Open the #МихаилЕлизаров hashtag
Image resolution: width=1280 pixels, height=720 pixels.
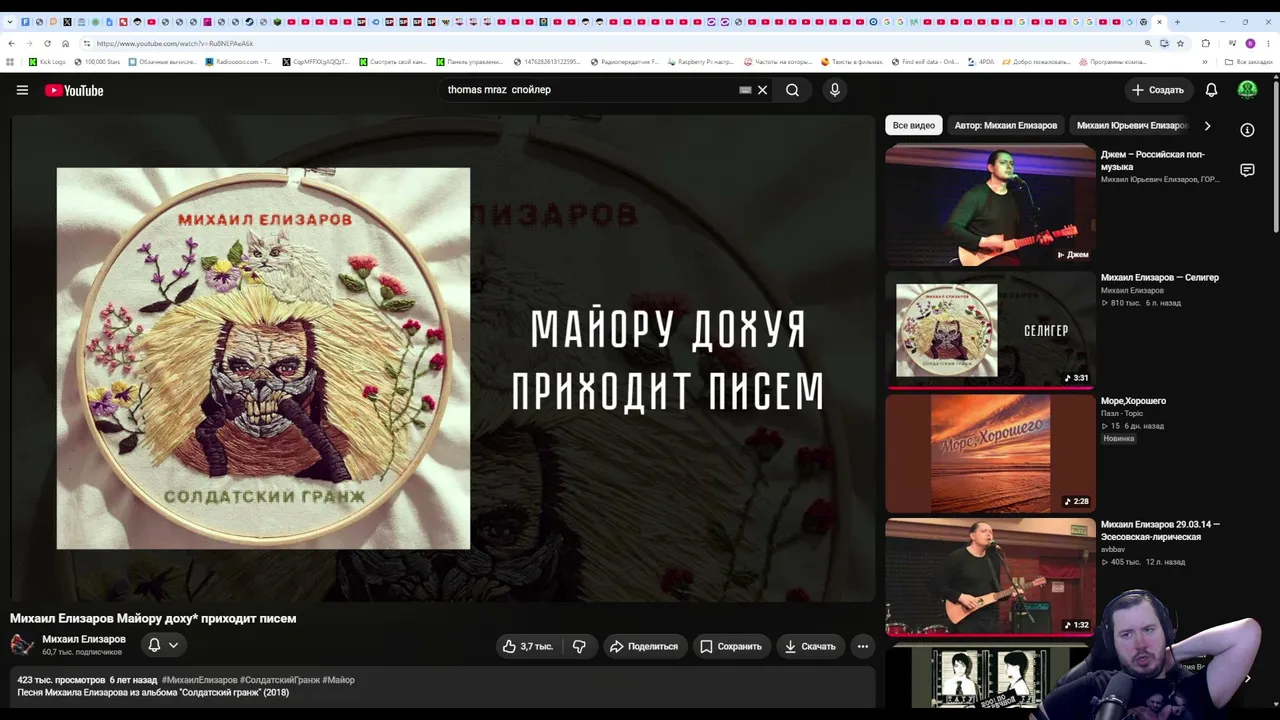(200, 680)
